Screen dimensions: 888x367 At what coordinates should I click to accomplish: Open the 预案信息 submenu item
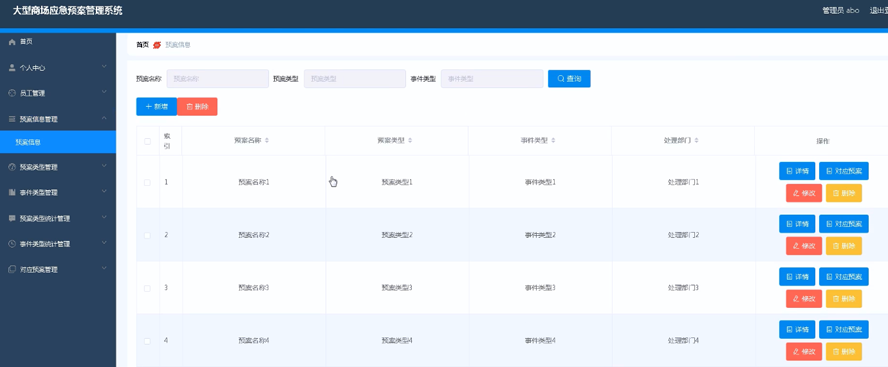(58, 142)
